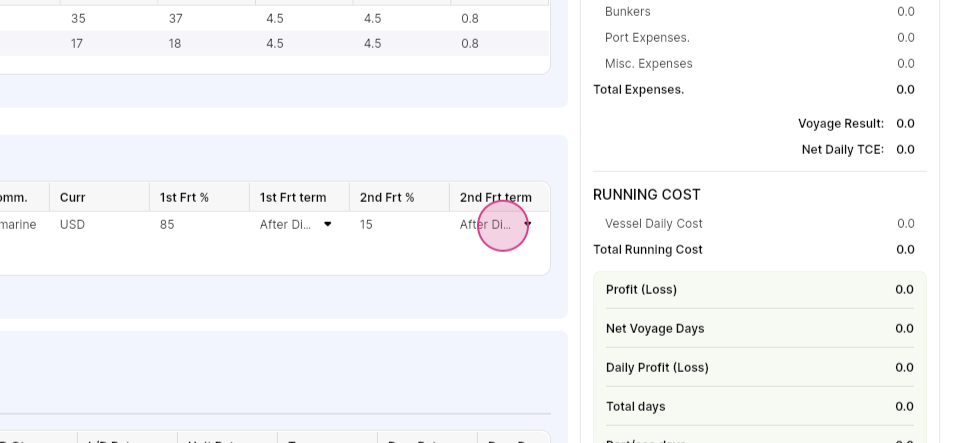
Task: Click the 'Net Daily TCE:' label
Action: [843, 149]
